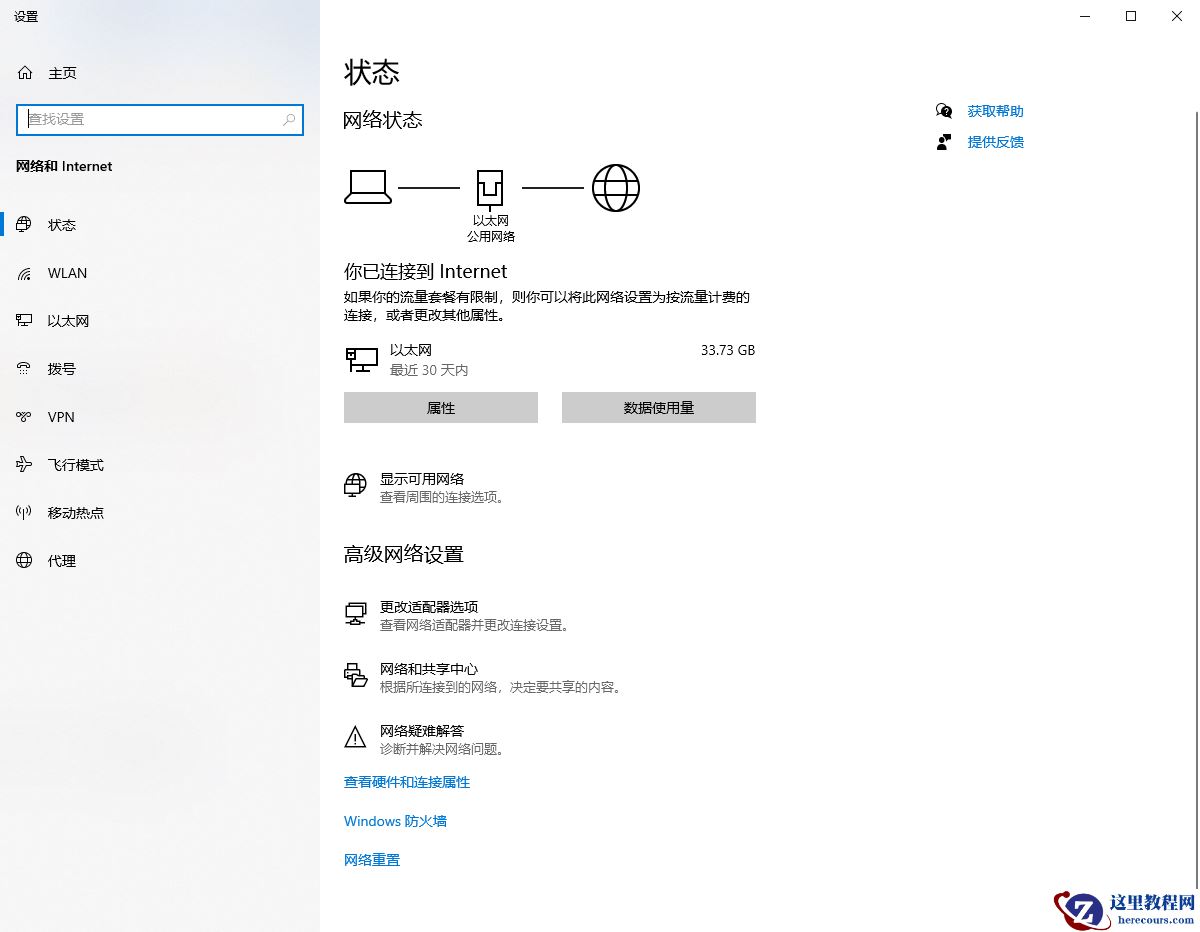Click the 显示可用网络 globe icon
1200x932 pixels.
coord(355,486)
